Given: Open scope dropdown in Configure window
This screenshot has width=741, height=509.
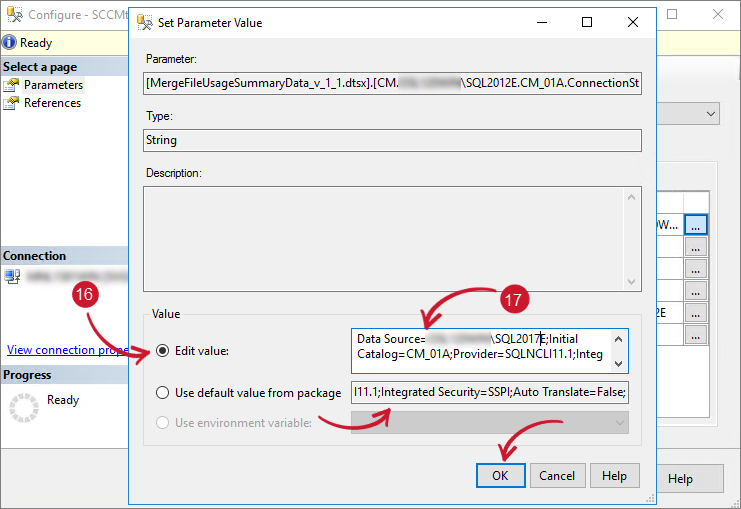Looking at the screenshot, I should tap(711, 114).
